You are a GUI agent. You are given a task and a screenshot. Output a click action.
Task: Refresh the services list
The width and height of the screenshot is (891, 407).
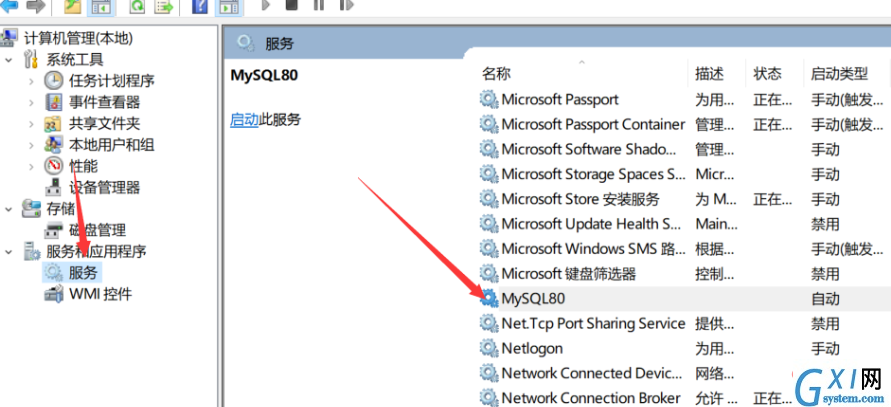[x=138, y=6]
